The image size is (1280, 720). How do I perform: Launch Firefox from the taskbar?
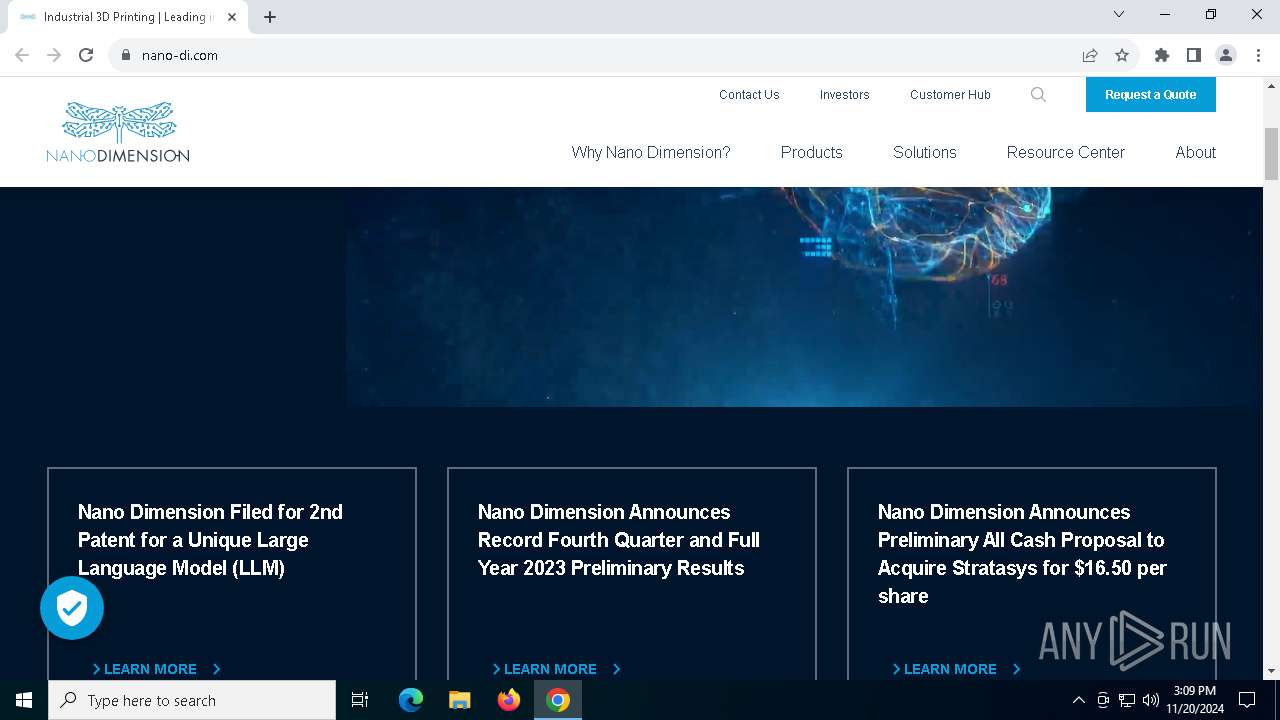[x=509, y=700]
